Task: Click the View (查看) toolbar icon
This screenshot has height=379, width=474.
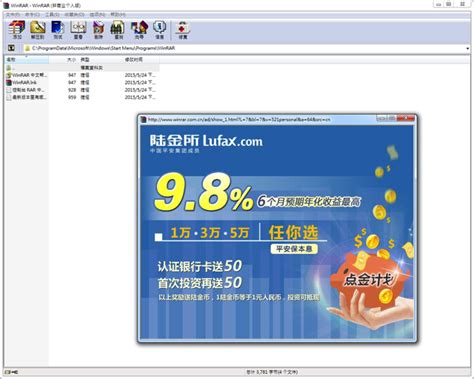Action: 78,30
